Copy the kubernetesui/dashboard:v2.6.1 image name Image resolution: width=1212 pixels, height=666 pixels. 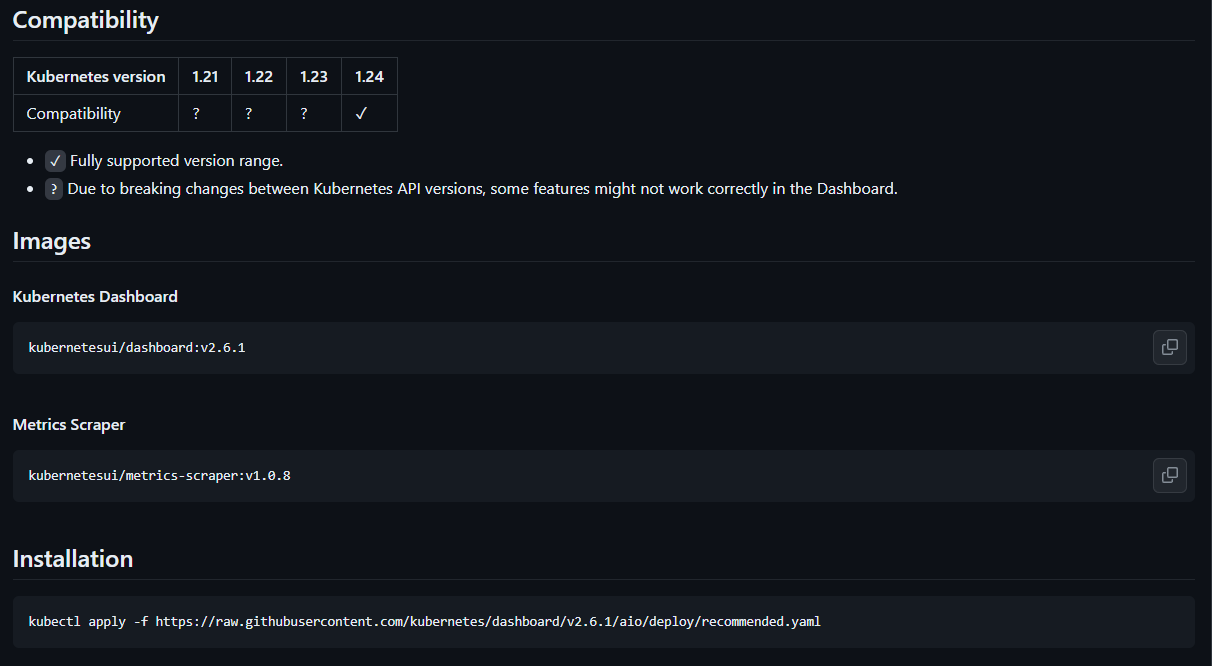(1169, 347)
